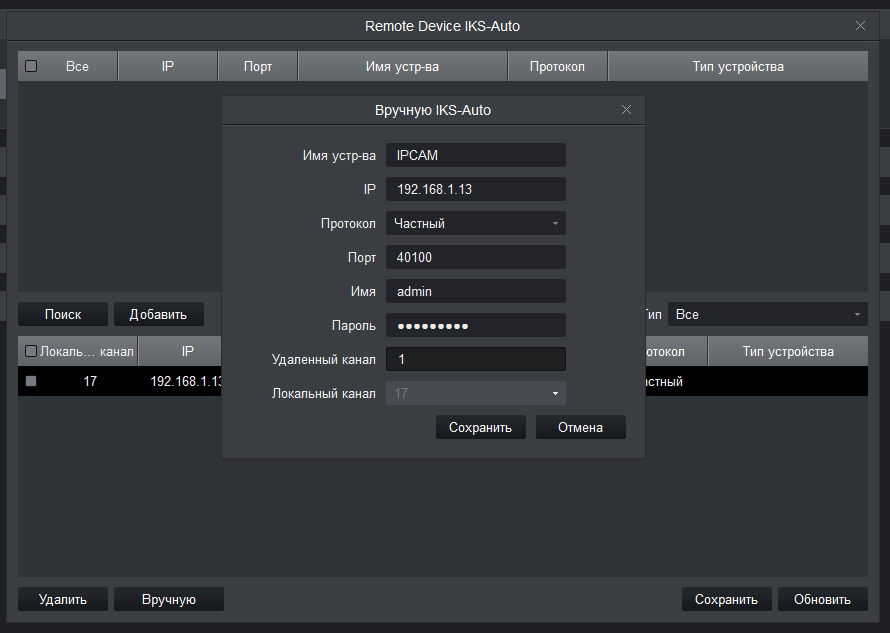Open the Протокол dropdown set to Частный
The height and width of the screenshot is (633, 890).
[475, 223]
